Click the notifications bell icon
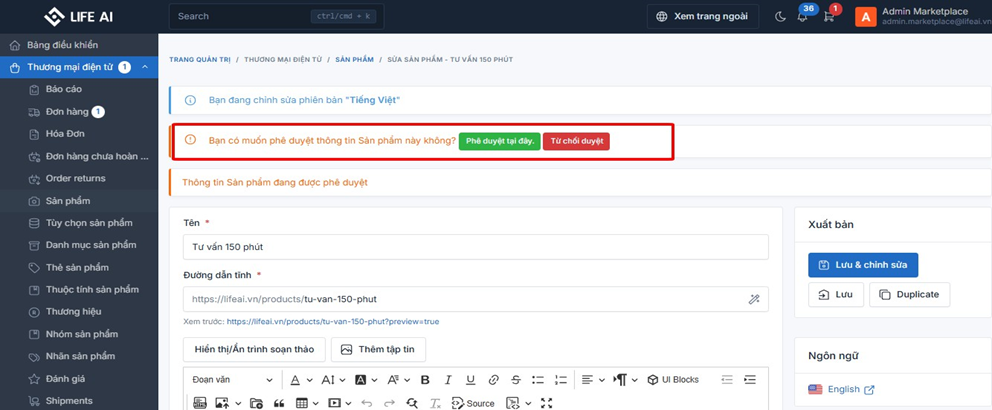992x410 pixels. pos(802,17)
